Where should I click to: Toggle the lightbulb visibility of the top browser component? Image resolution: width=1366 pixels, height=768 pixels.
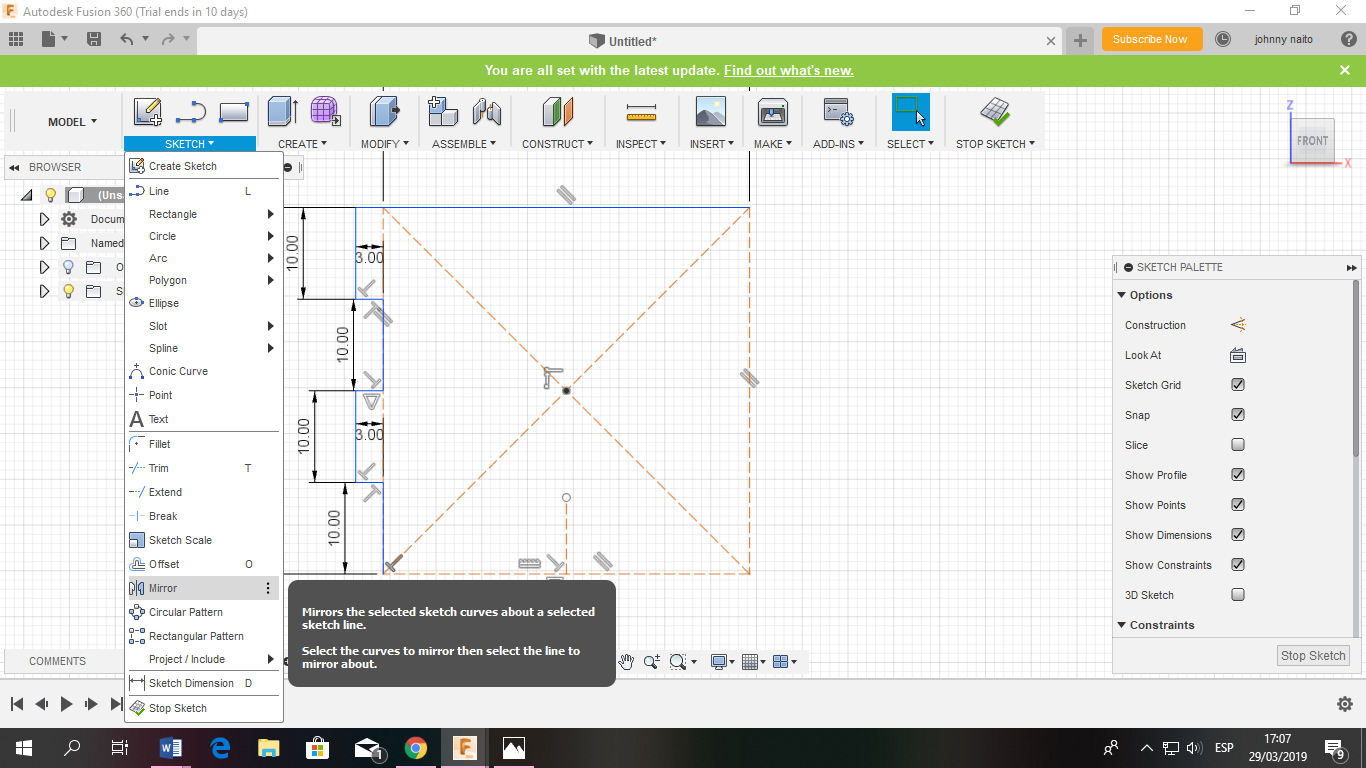pyautogui.click(x=50, y=195)
